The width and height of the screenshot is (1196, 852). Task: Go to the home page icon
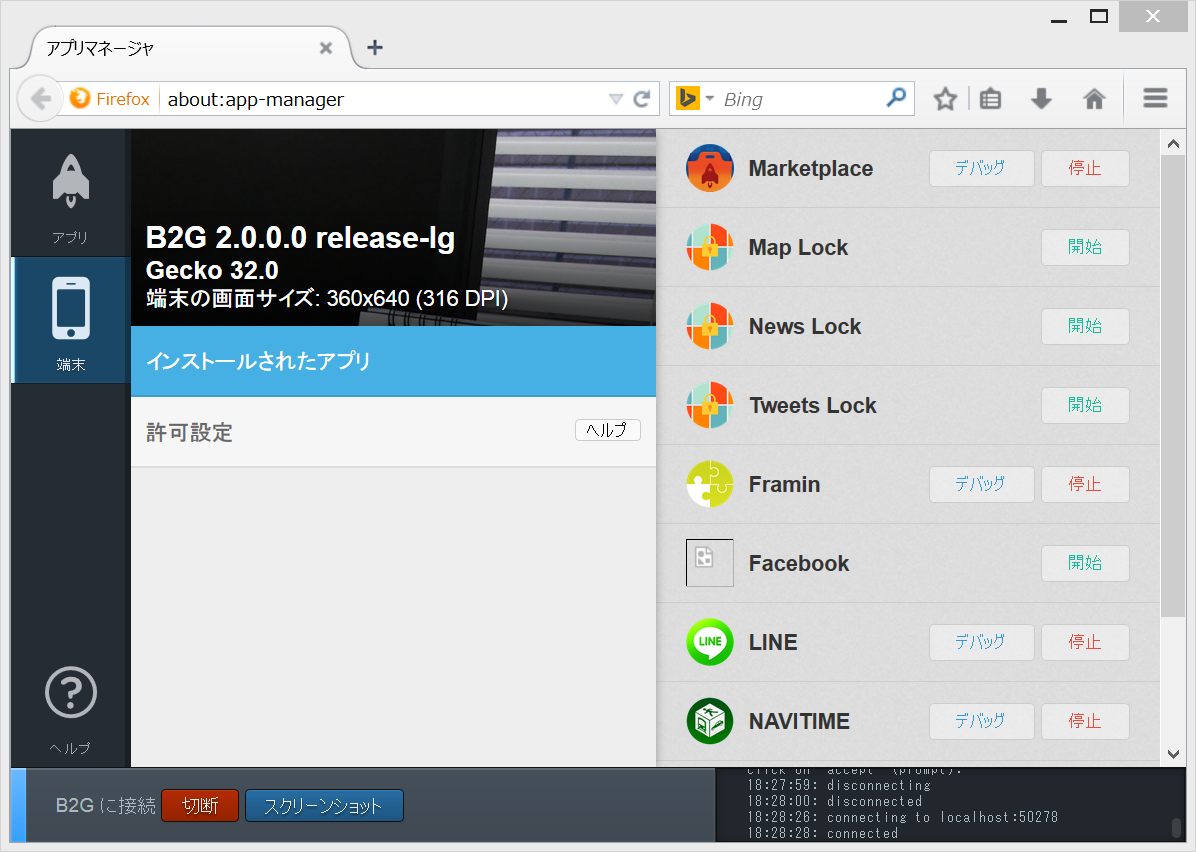point(1095,99)
